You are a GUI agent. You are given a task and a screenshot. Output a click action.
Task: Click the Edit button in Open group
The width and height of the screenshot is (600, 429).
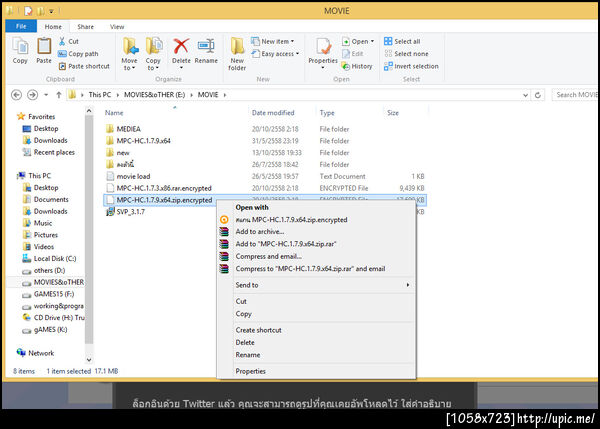coord(352,54)
